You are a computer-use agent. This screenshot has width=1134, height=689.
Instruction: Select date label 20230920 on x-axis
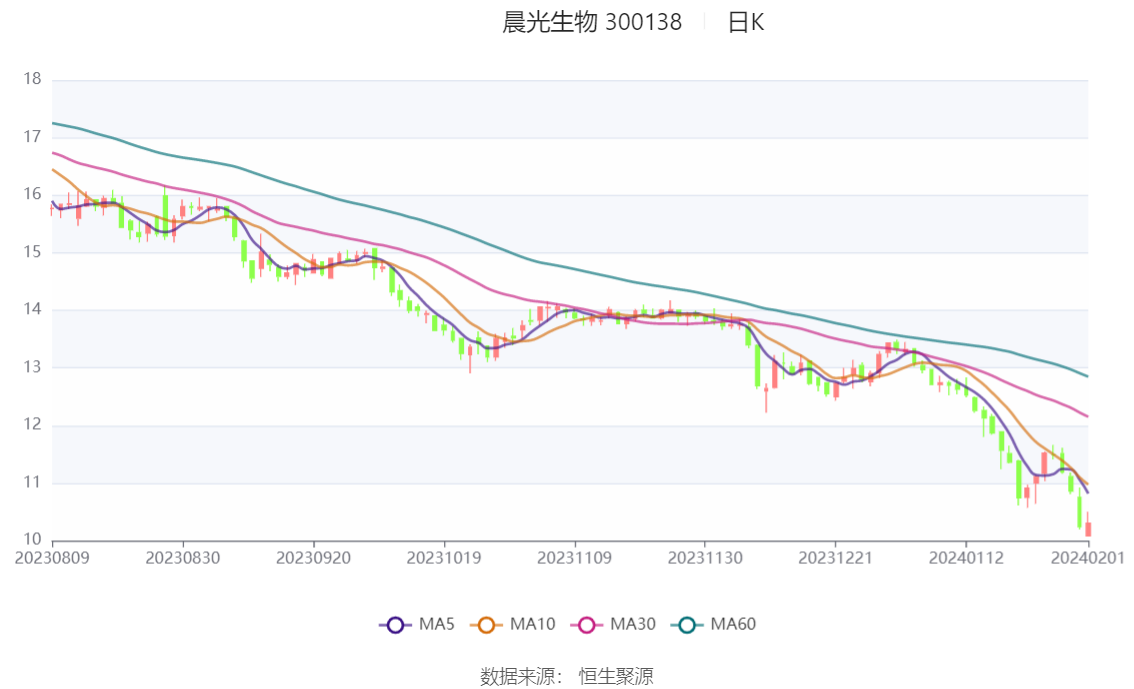click(x=313, y=558)
